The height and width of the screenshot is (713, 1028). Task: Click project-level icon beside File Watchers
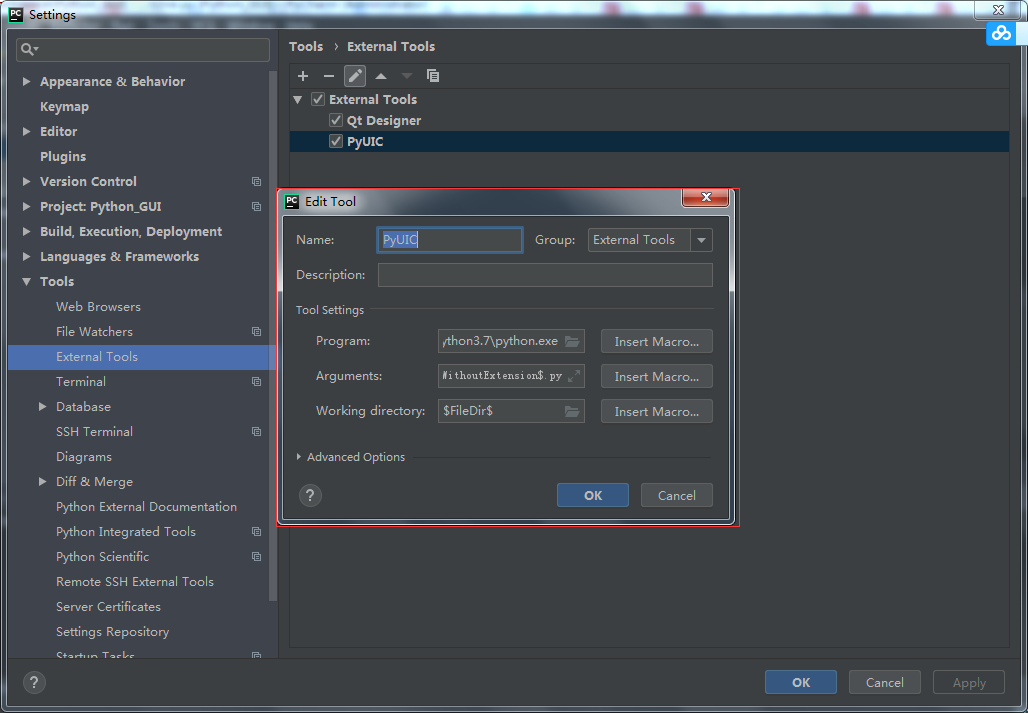click(x=256, y=332)
